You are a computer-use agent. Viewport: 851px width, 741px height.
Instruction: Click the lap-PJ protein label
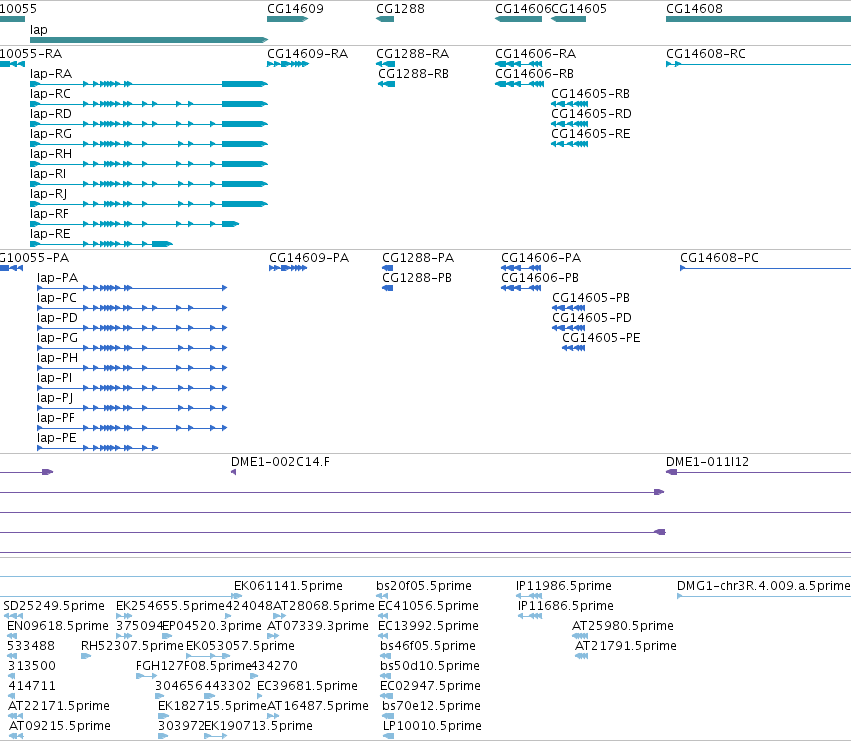coord(55,398)
